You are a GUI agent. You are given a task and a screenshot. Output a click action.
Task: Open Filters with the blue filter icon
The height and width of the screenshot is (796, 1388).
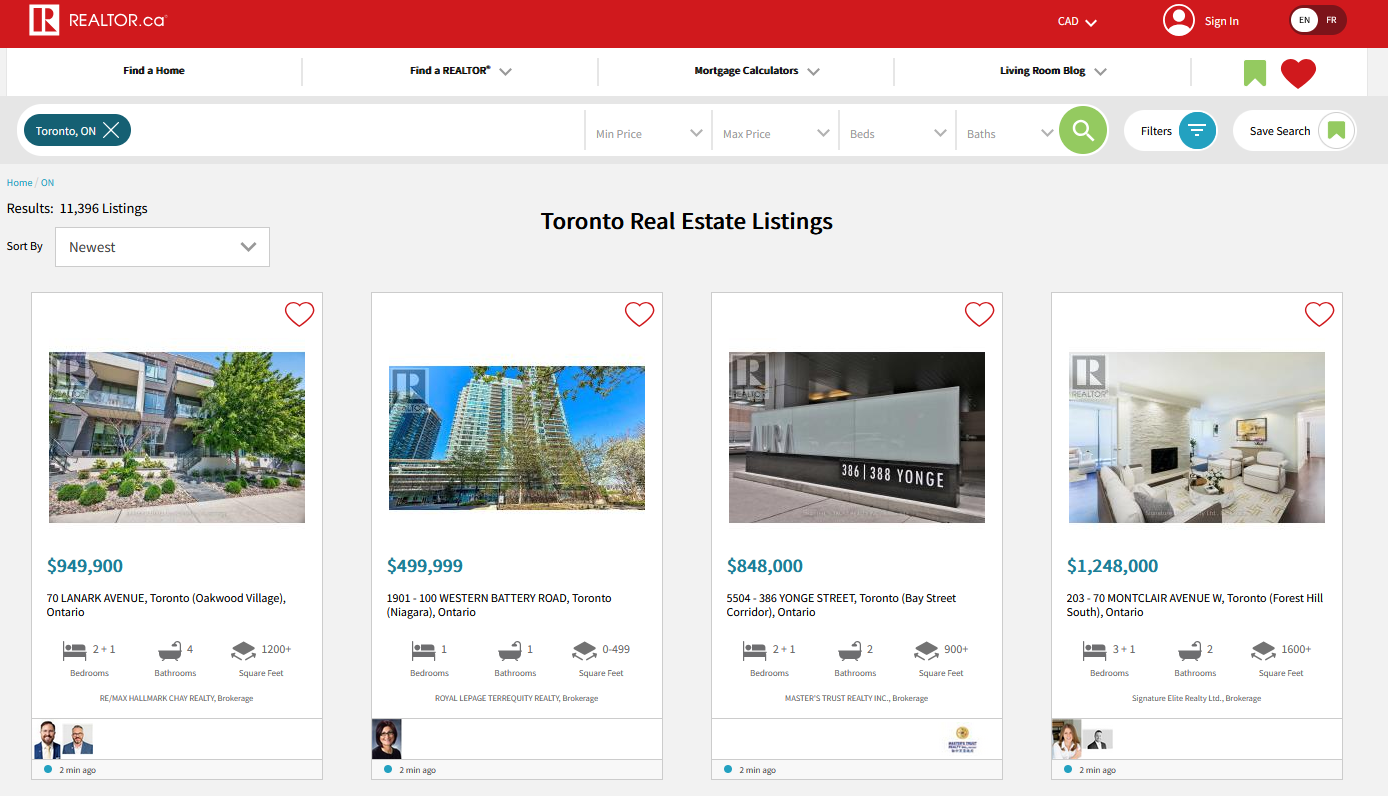coord(1197,131)
